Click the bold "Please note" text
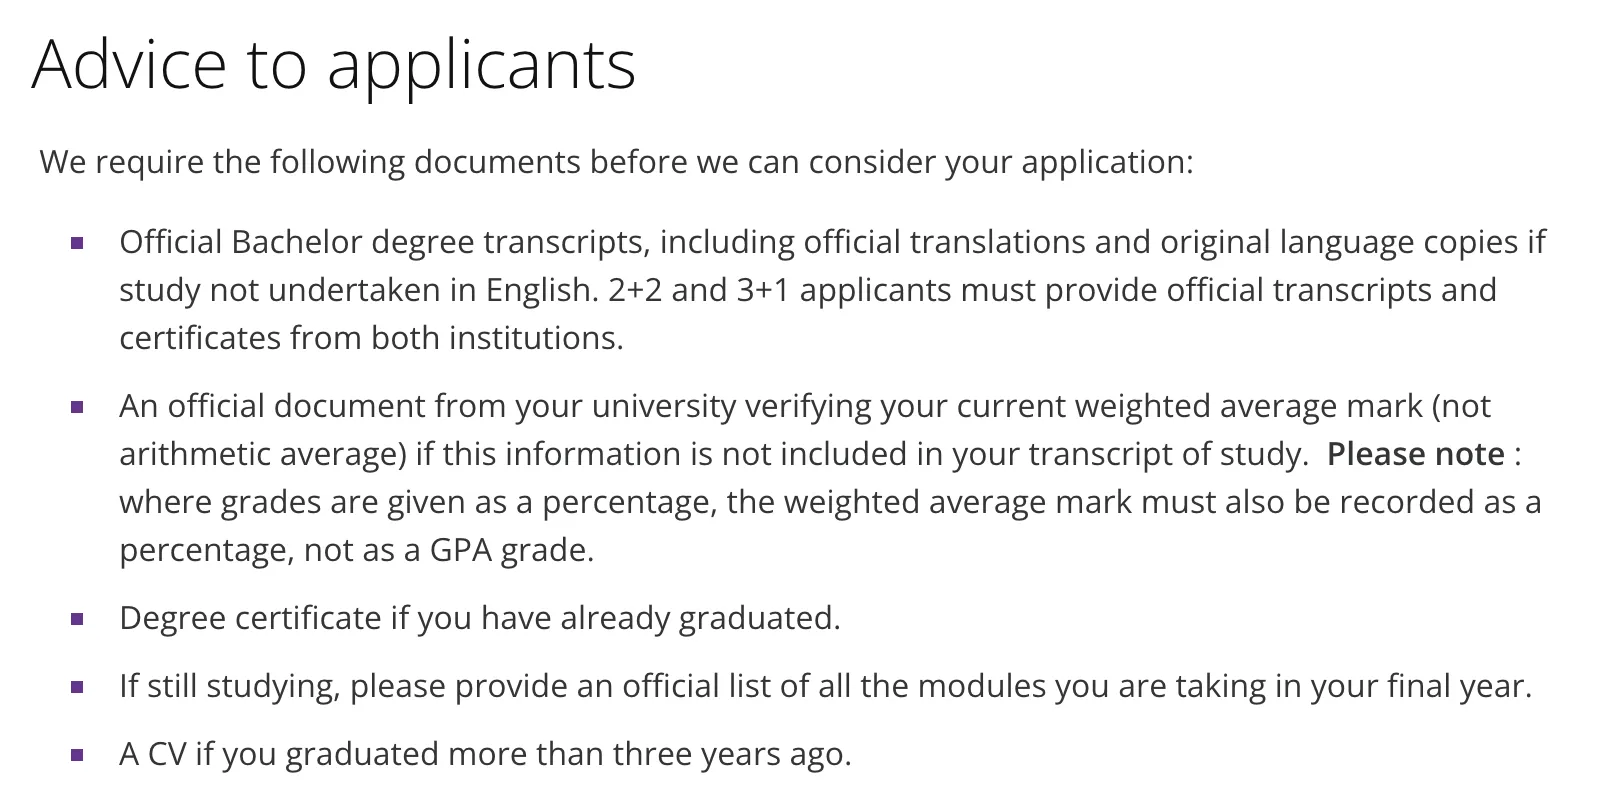 pos(1415,454)
